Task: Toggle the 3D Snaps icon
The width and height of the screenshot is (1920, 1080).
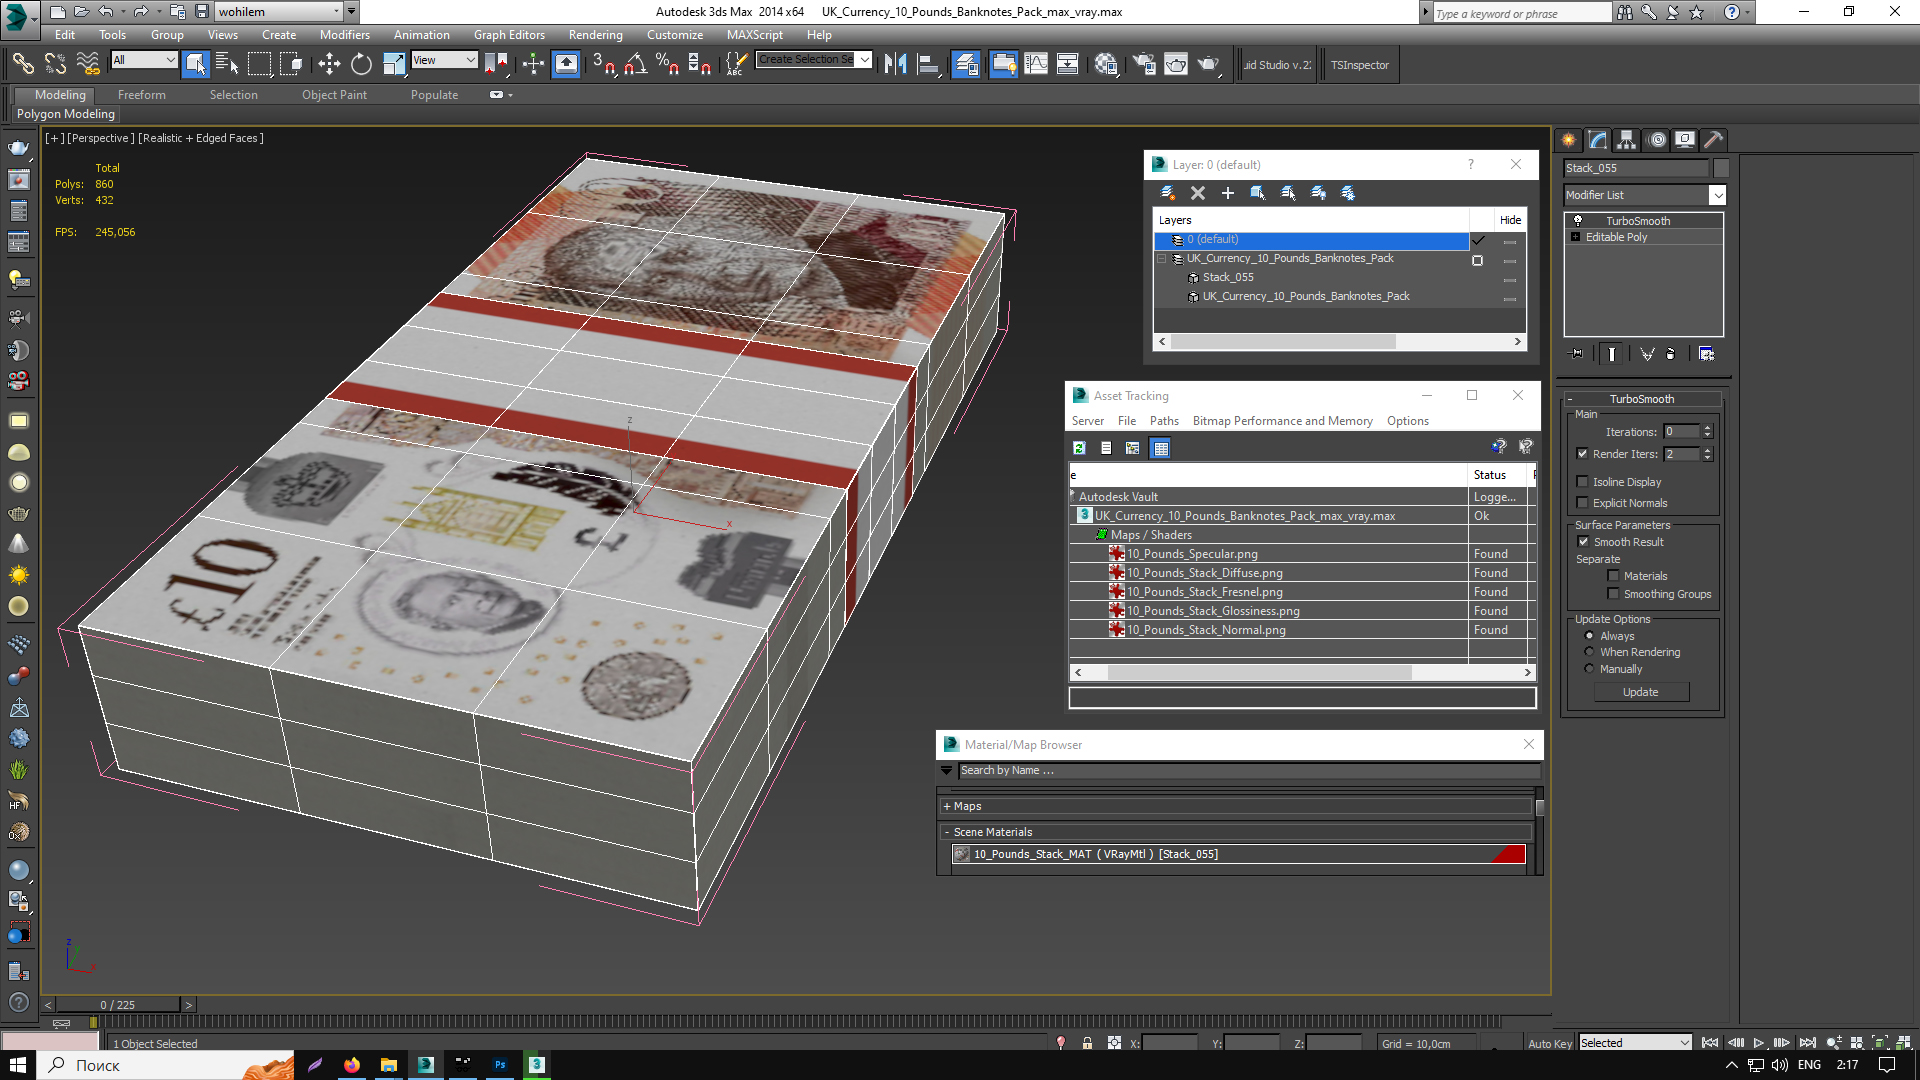Action: pos(603,64)
